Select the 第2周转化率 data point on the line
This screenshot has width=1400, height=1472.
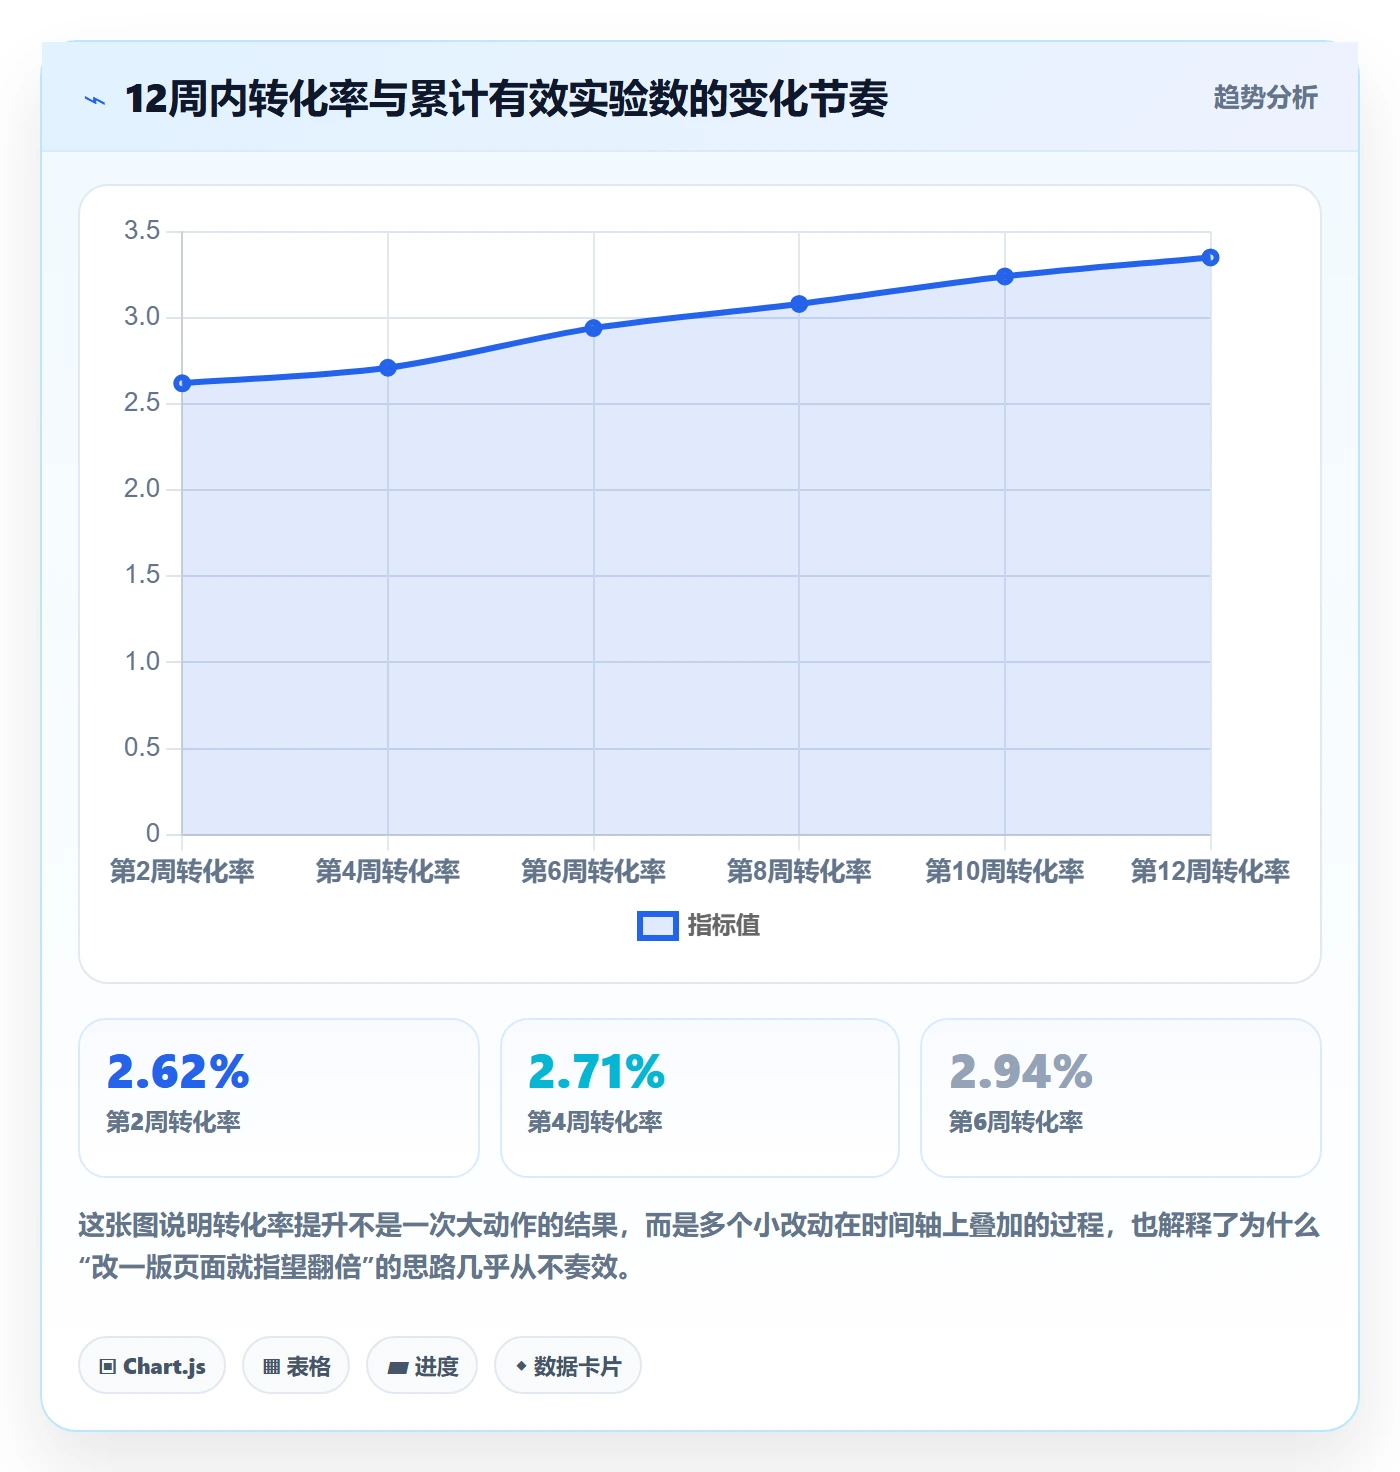(x=182, y=383)
